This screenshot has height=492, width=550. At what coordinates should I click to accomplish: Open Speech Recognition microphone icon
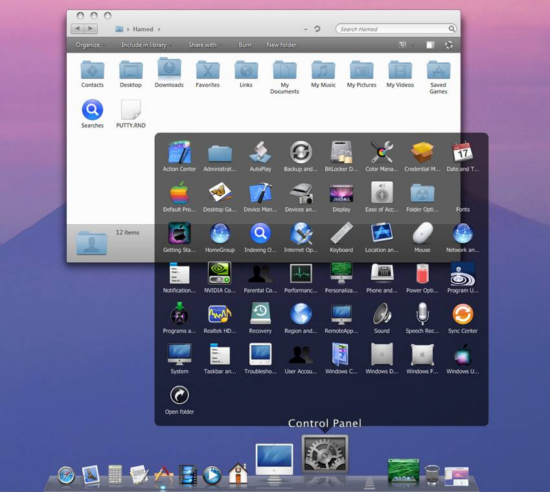pos(422,314)
